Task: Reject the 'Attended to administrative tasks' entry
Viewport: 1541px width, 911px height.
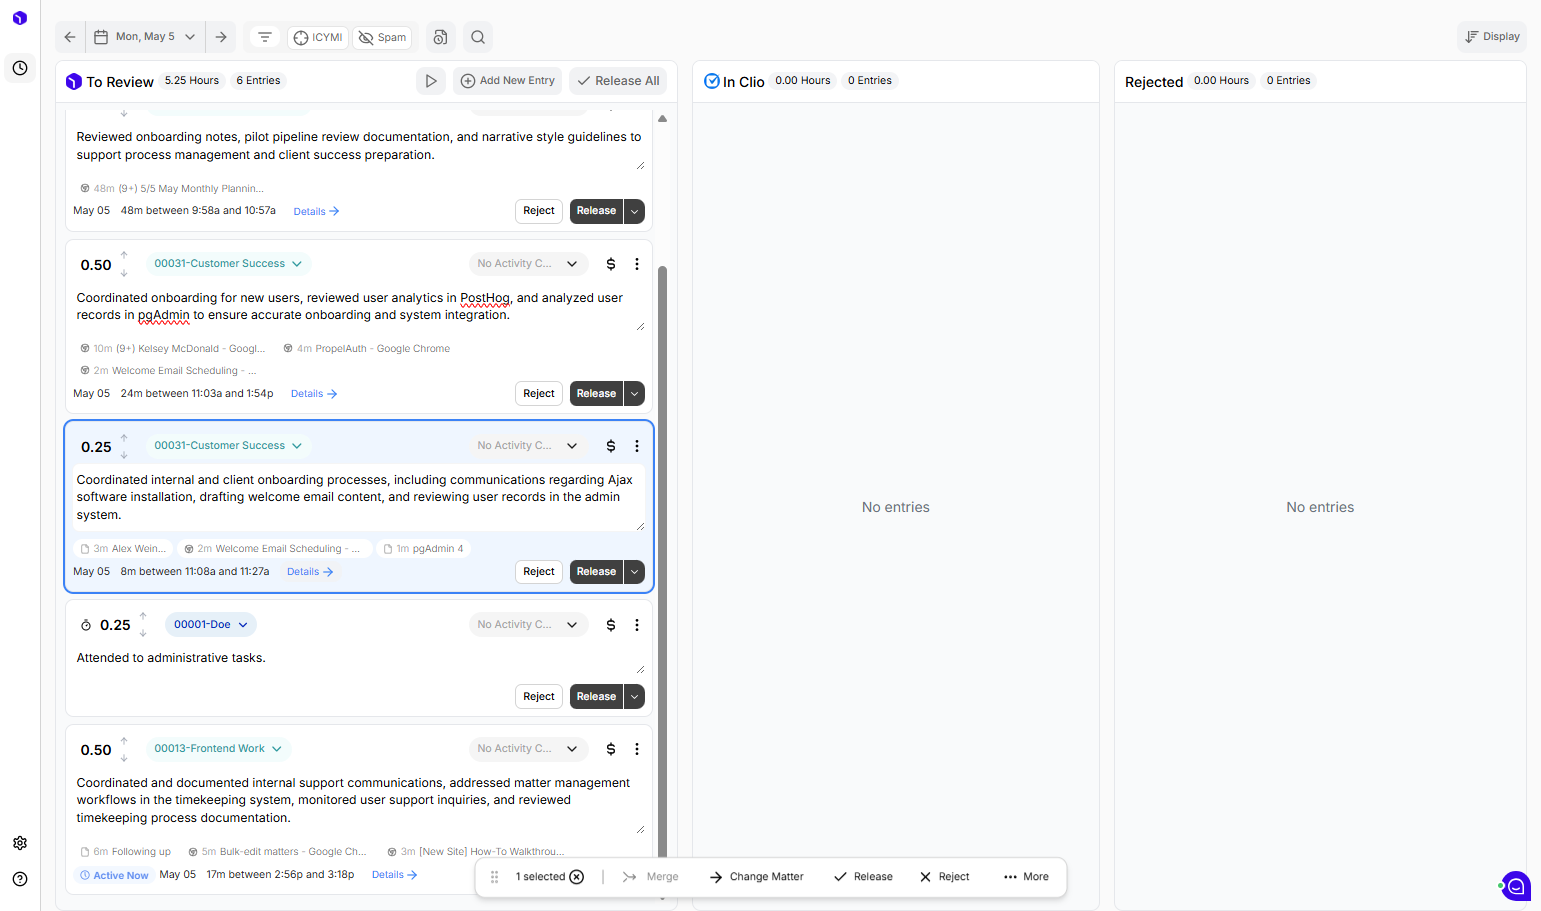Action: (539, 697)
